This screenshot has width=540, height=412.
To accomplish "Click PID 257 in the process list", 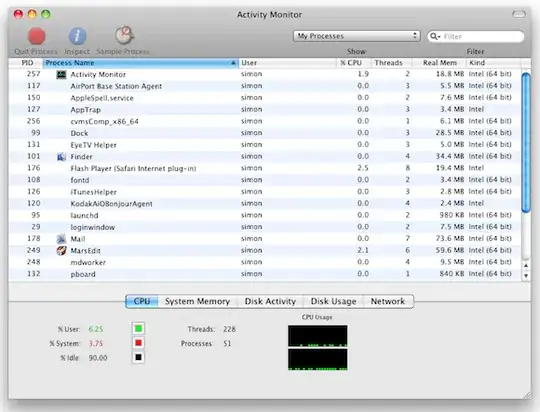I will point(33,74).
